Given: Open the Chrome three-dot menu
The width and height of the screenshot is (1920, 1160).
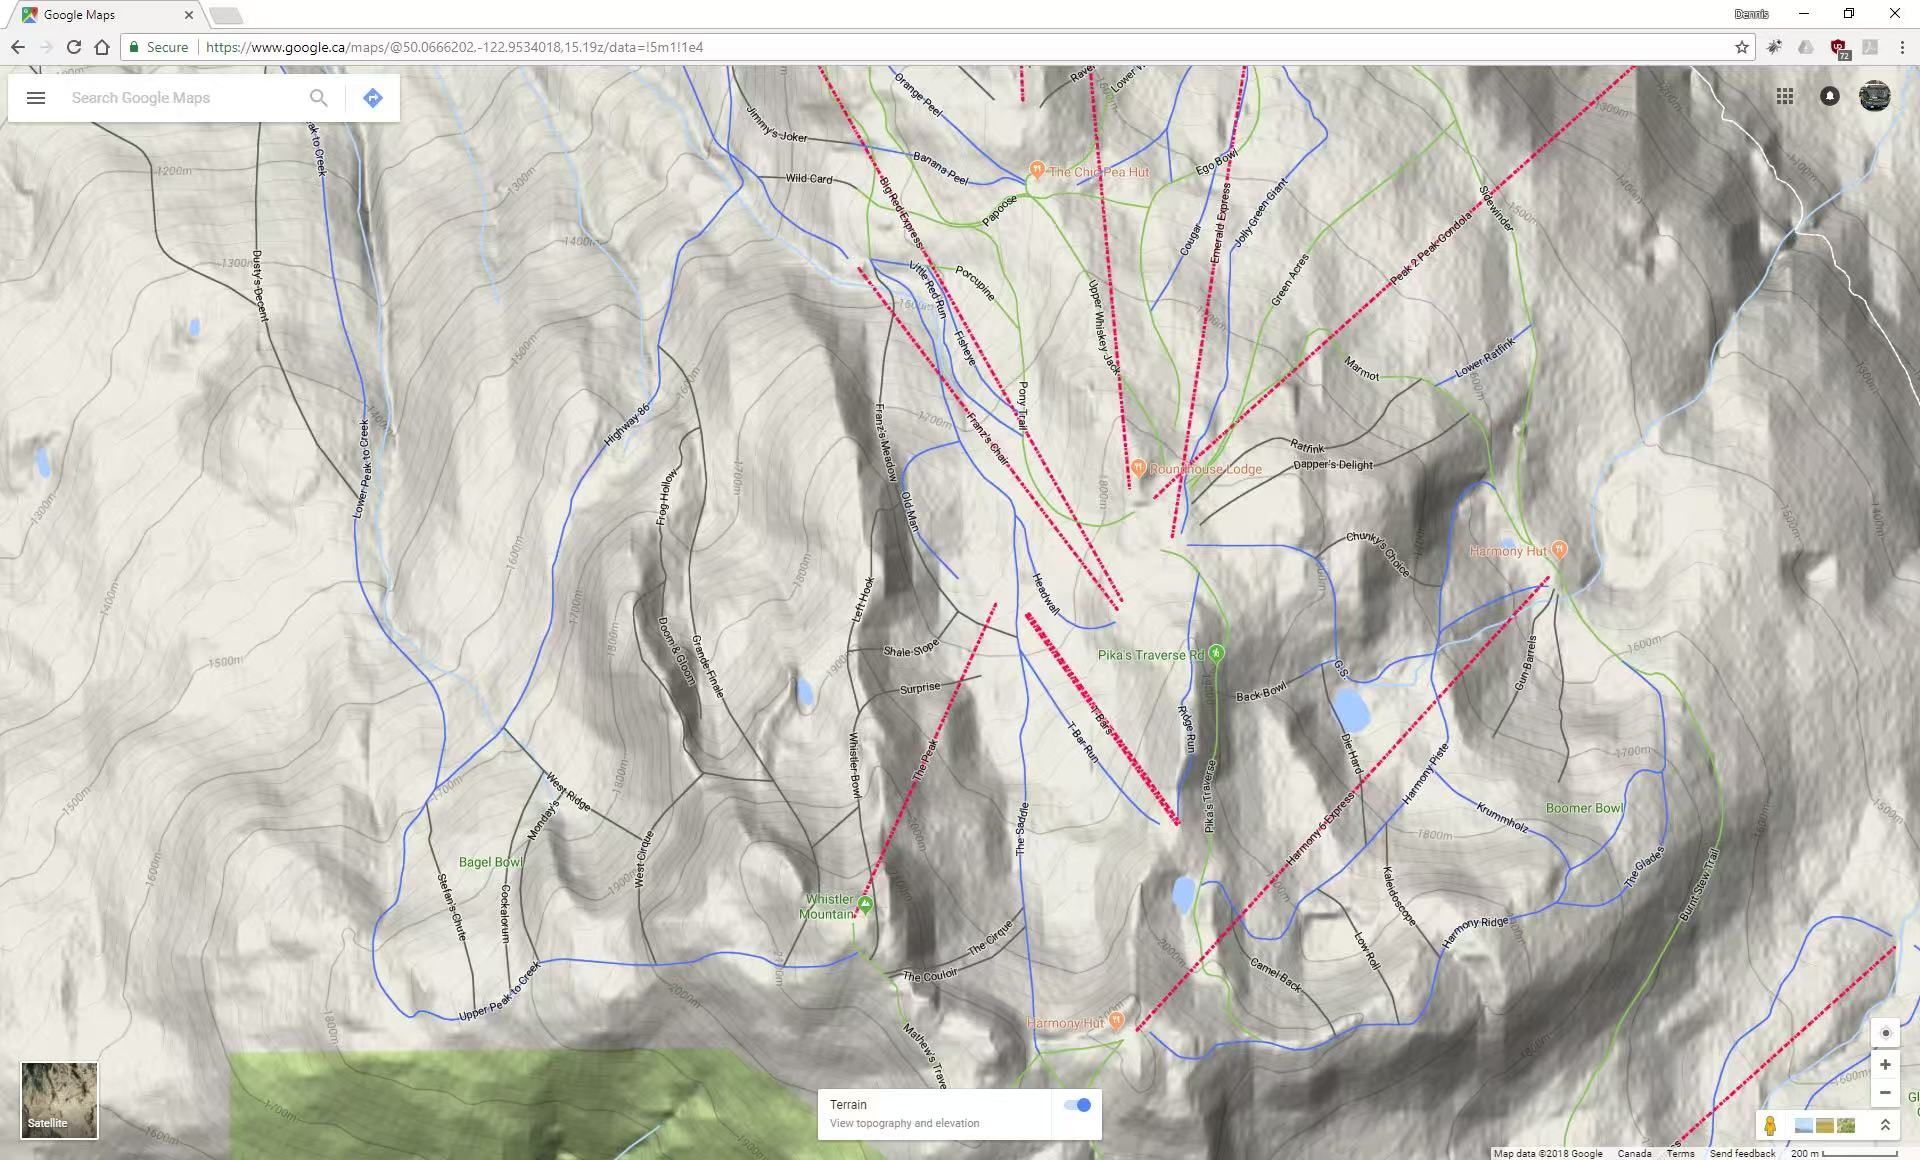Looking at the screenshot, I should point(1902,47).
